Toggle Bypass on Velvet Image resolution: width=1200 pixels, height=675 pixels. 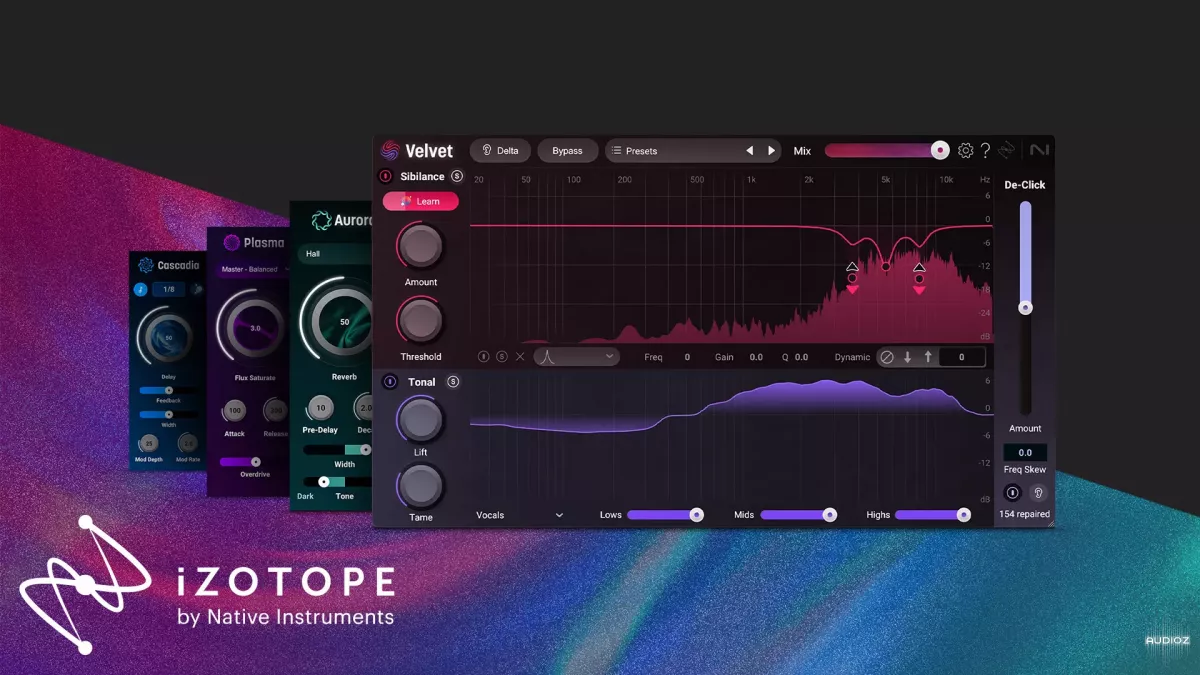[x=567, y=151]
